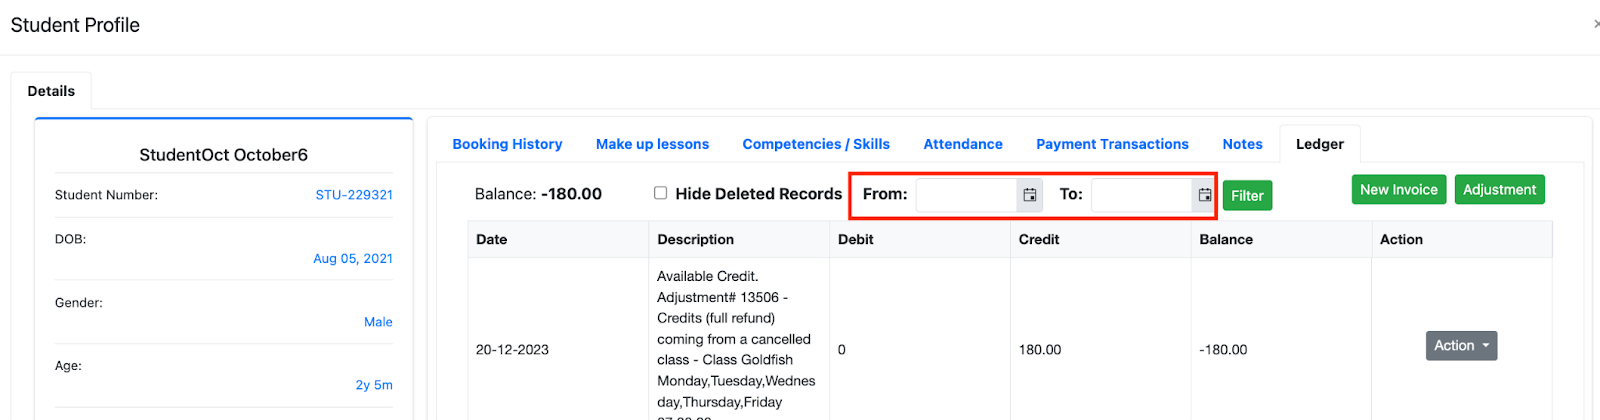Image resolution: width=1600 pixels, height=420 pixels.
Task: Expand the Action dropdown for the ledger row
Action: 1461,346
